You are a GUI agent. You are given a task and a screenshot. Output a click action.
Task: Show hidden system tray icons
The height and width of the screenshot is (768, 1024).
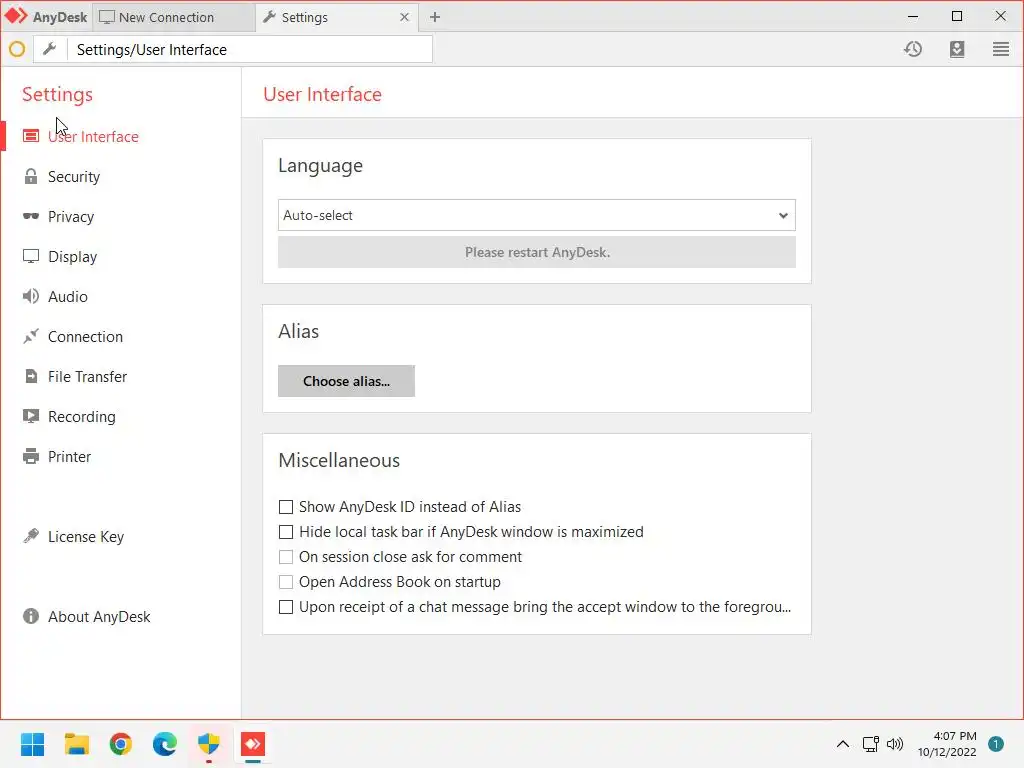coord(842,744)
